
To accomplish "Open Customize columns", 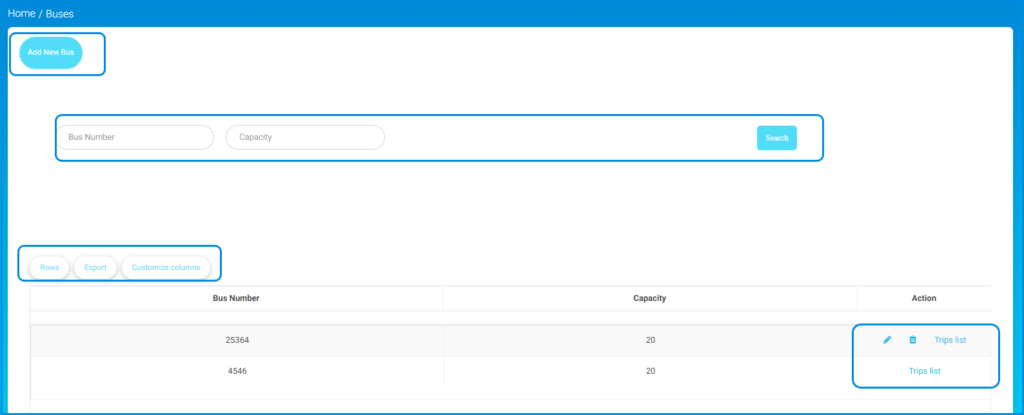I will [166, 267].
